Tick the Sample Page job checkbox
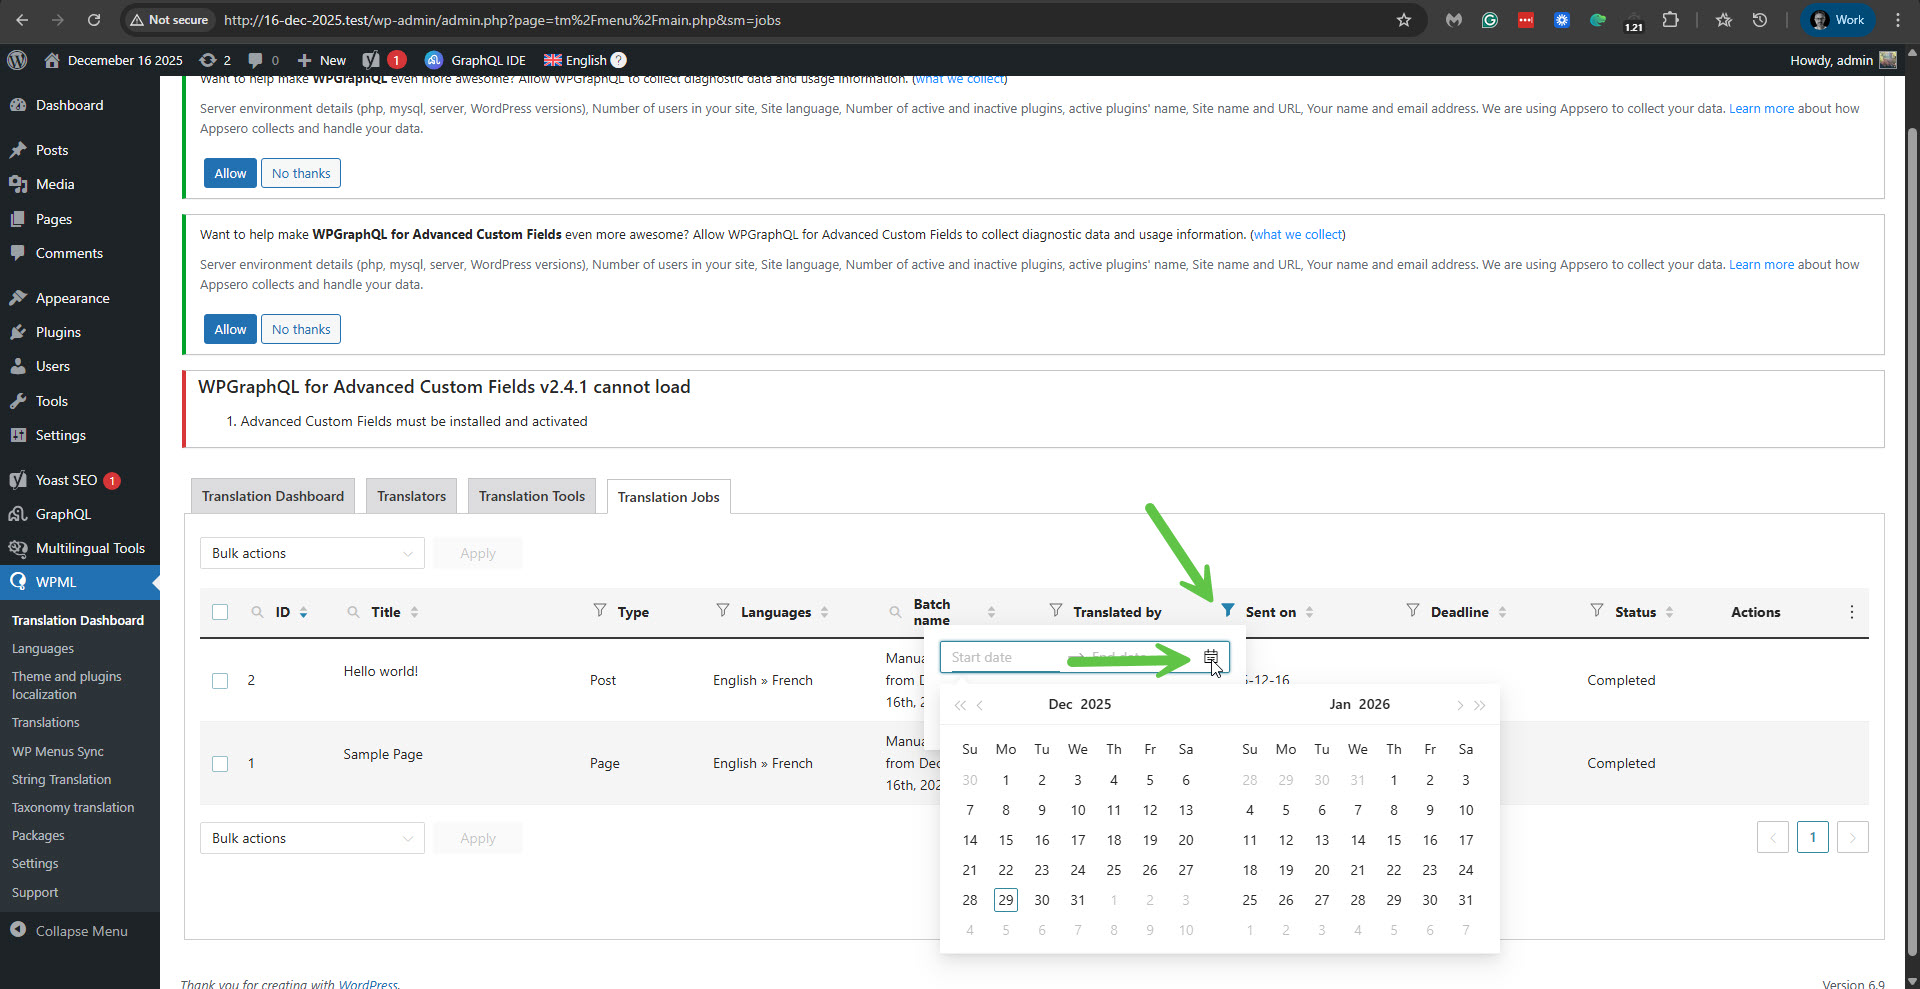This screenshot has height=989, width=1920. click(x=220, y=764)
